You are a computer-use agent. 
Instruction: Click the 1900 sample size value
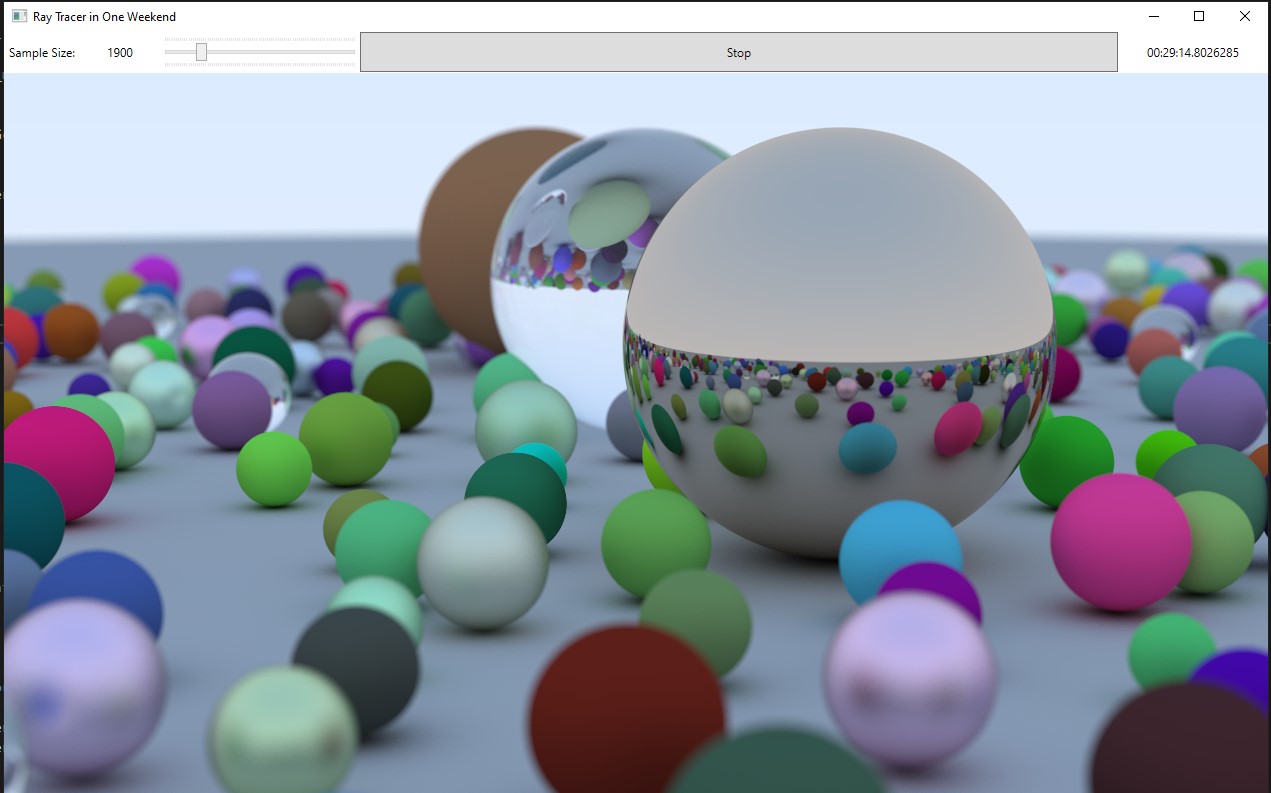tap(120, 53)
